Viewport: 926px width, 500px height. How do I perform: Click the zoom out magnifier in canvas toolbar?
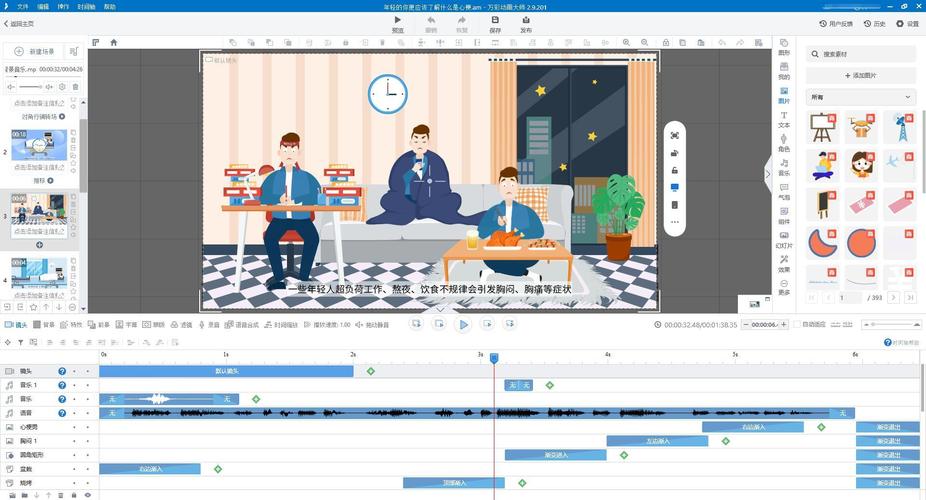(x=644, y=43)
